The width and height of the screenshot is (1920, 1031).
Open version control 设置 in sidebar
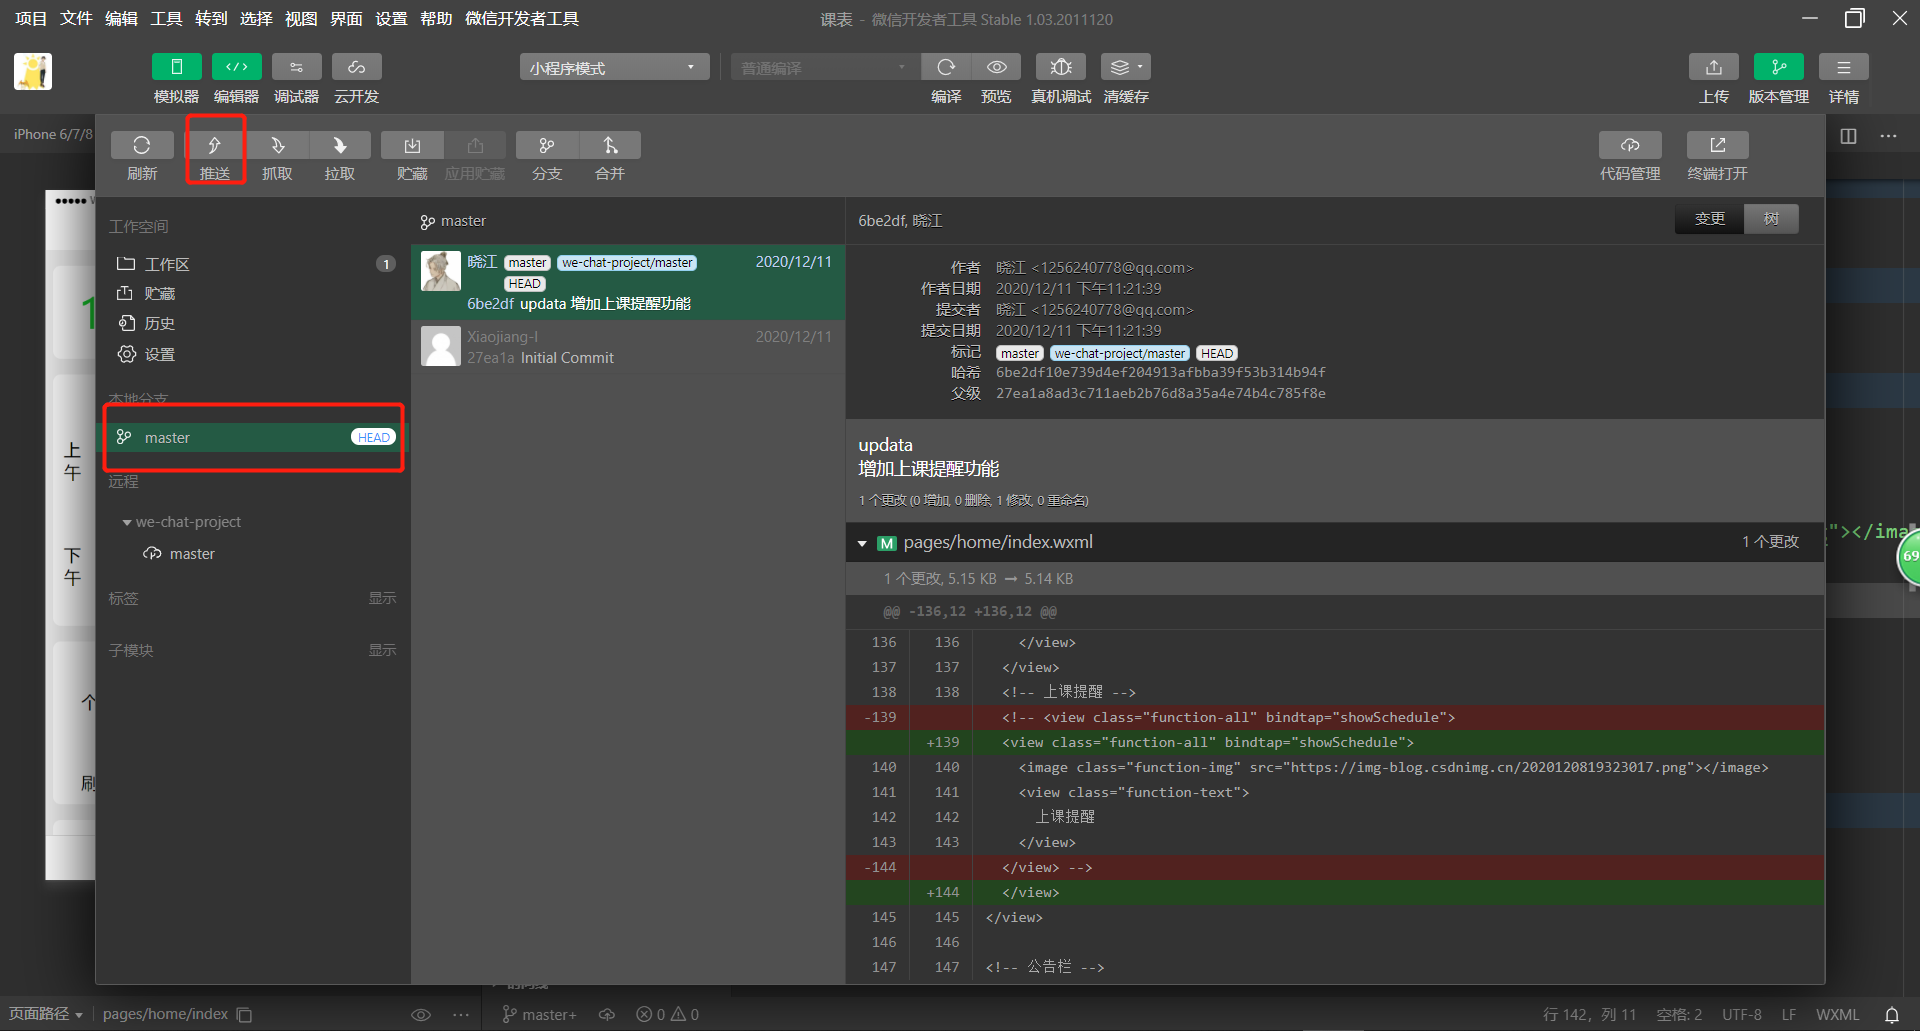click(x=255, y=355)
